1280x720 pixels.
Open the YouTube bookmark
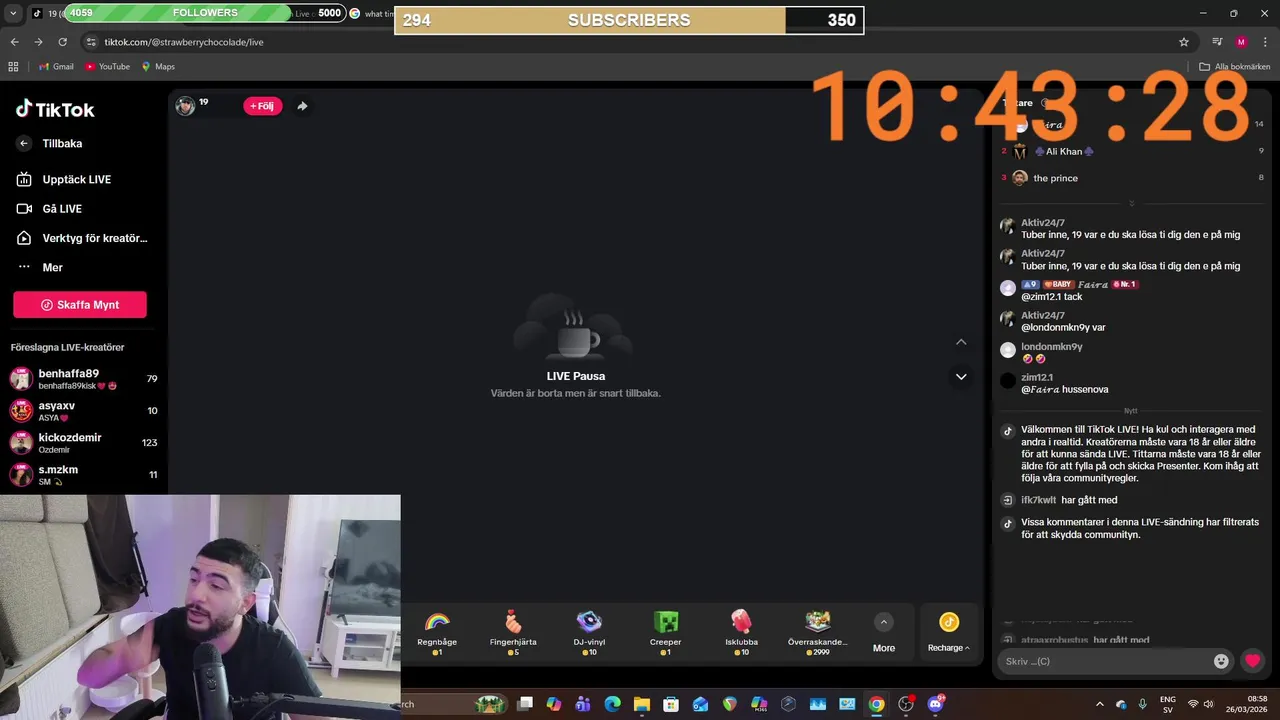(x=108, y=67)
